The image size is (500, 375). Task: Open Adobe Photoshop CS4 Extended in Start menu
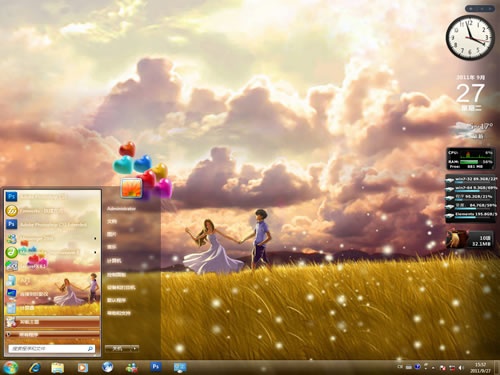[53, 224]
